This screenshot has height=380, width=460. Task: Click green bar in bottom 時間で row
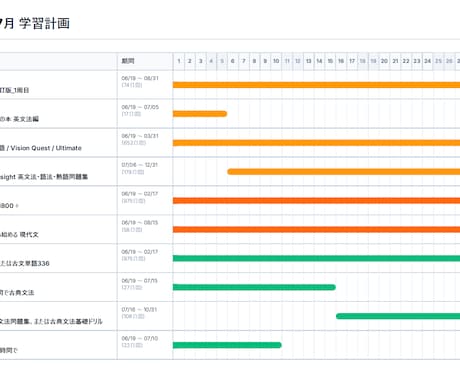pyautogui.click(x=227, y=345)
